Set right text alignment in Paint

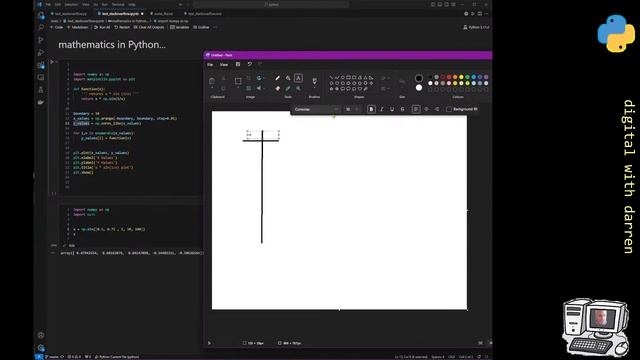437,109
